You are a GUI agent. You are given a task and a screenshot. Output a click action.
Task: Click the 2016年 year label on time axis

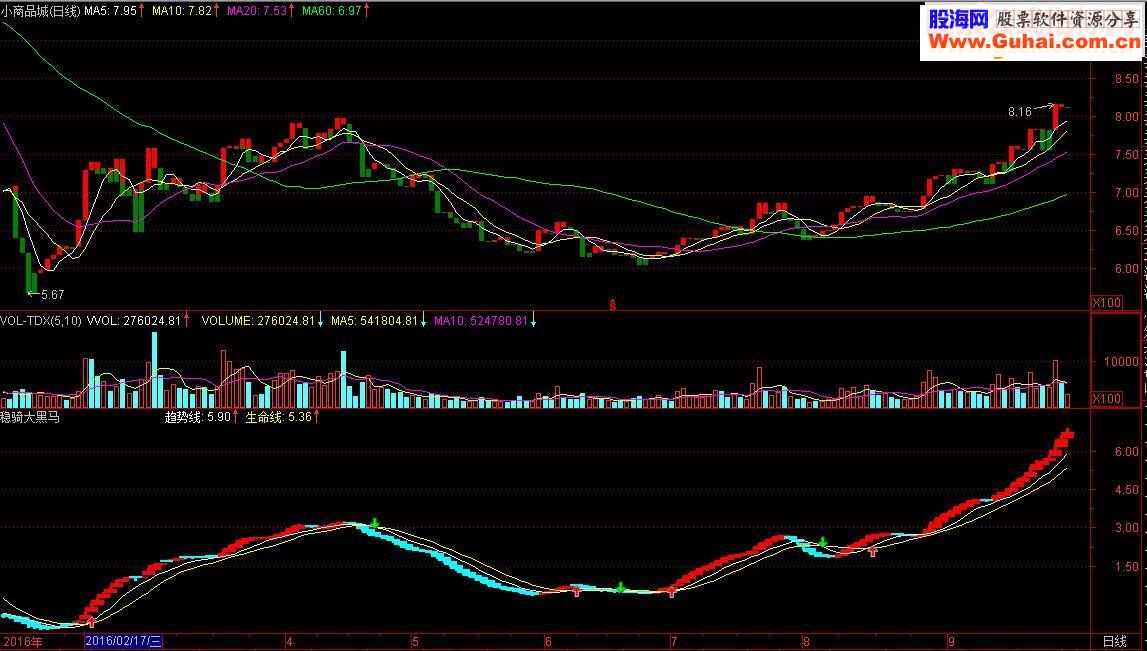click(21, 641)
